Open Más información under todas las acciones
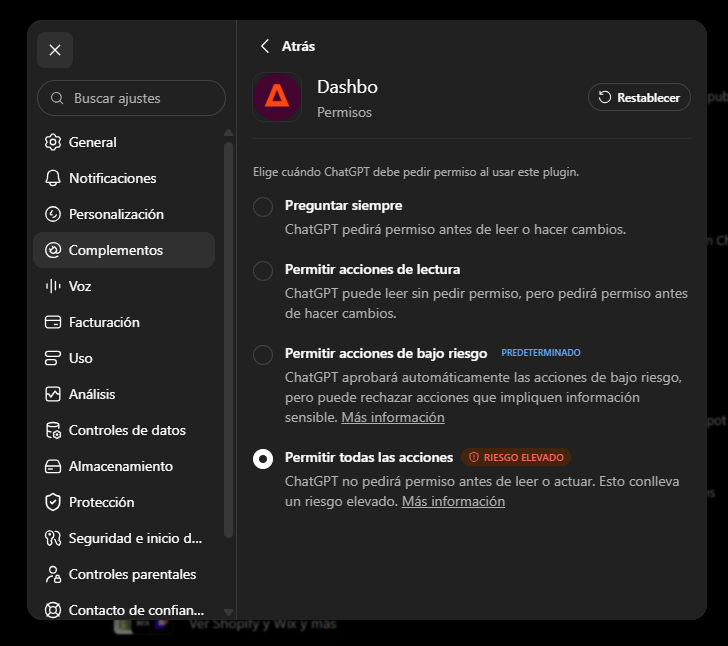The width and height of the screenshot is (728, 646). click(x=453, y=502)
